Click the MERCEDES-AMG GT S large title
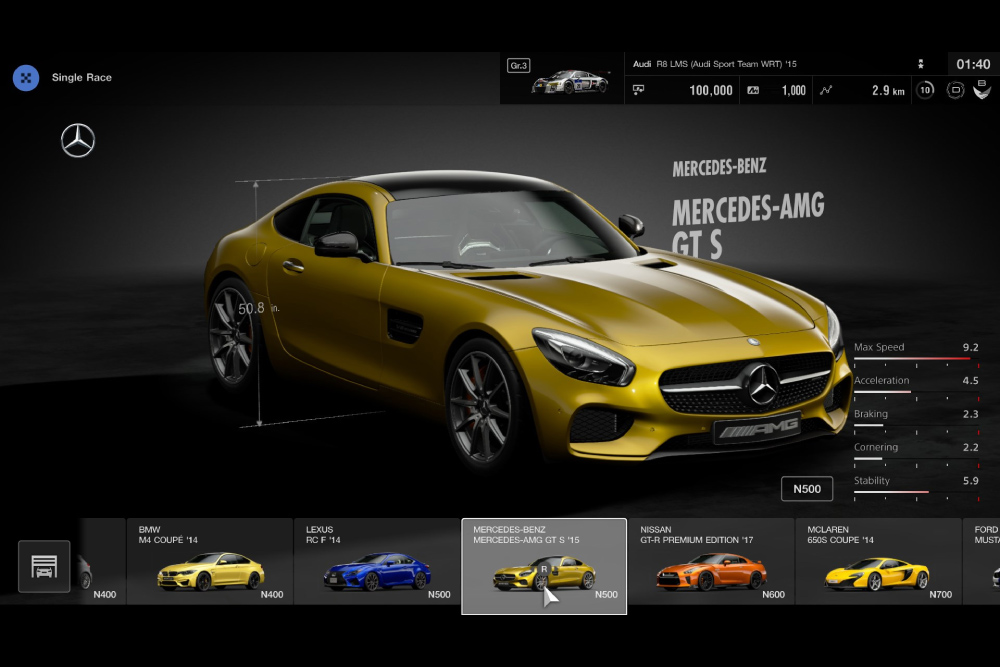The height and width of the screenshot is (667, 1000). pos(747,226)
